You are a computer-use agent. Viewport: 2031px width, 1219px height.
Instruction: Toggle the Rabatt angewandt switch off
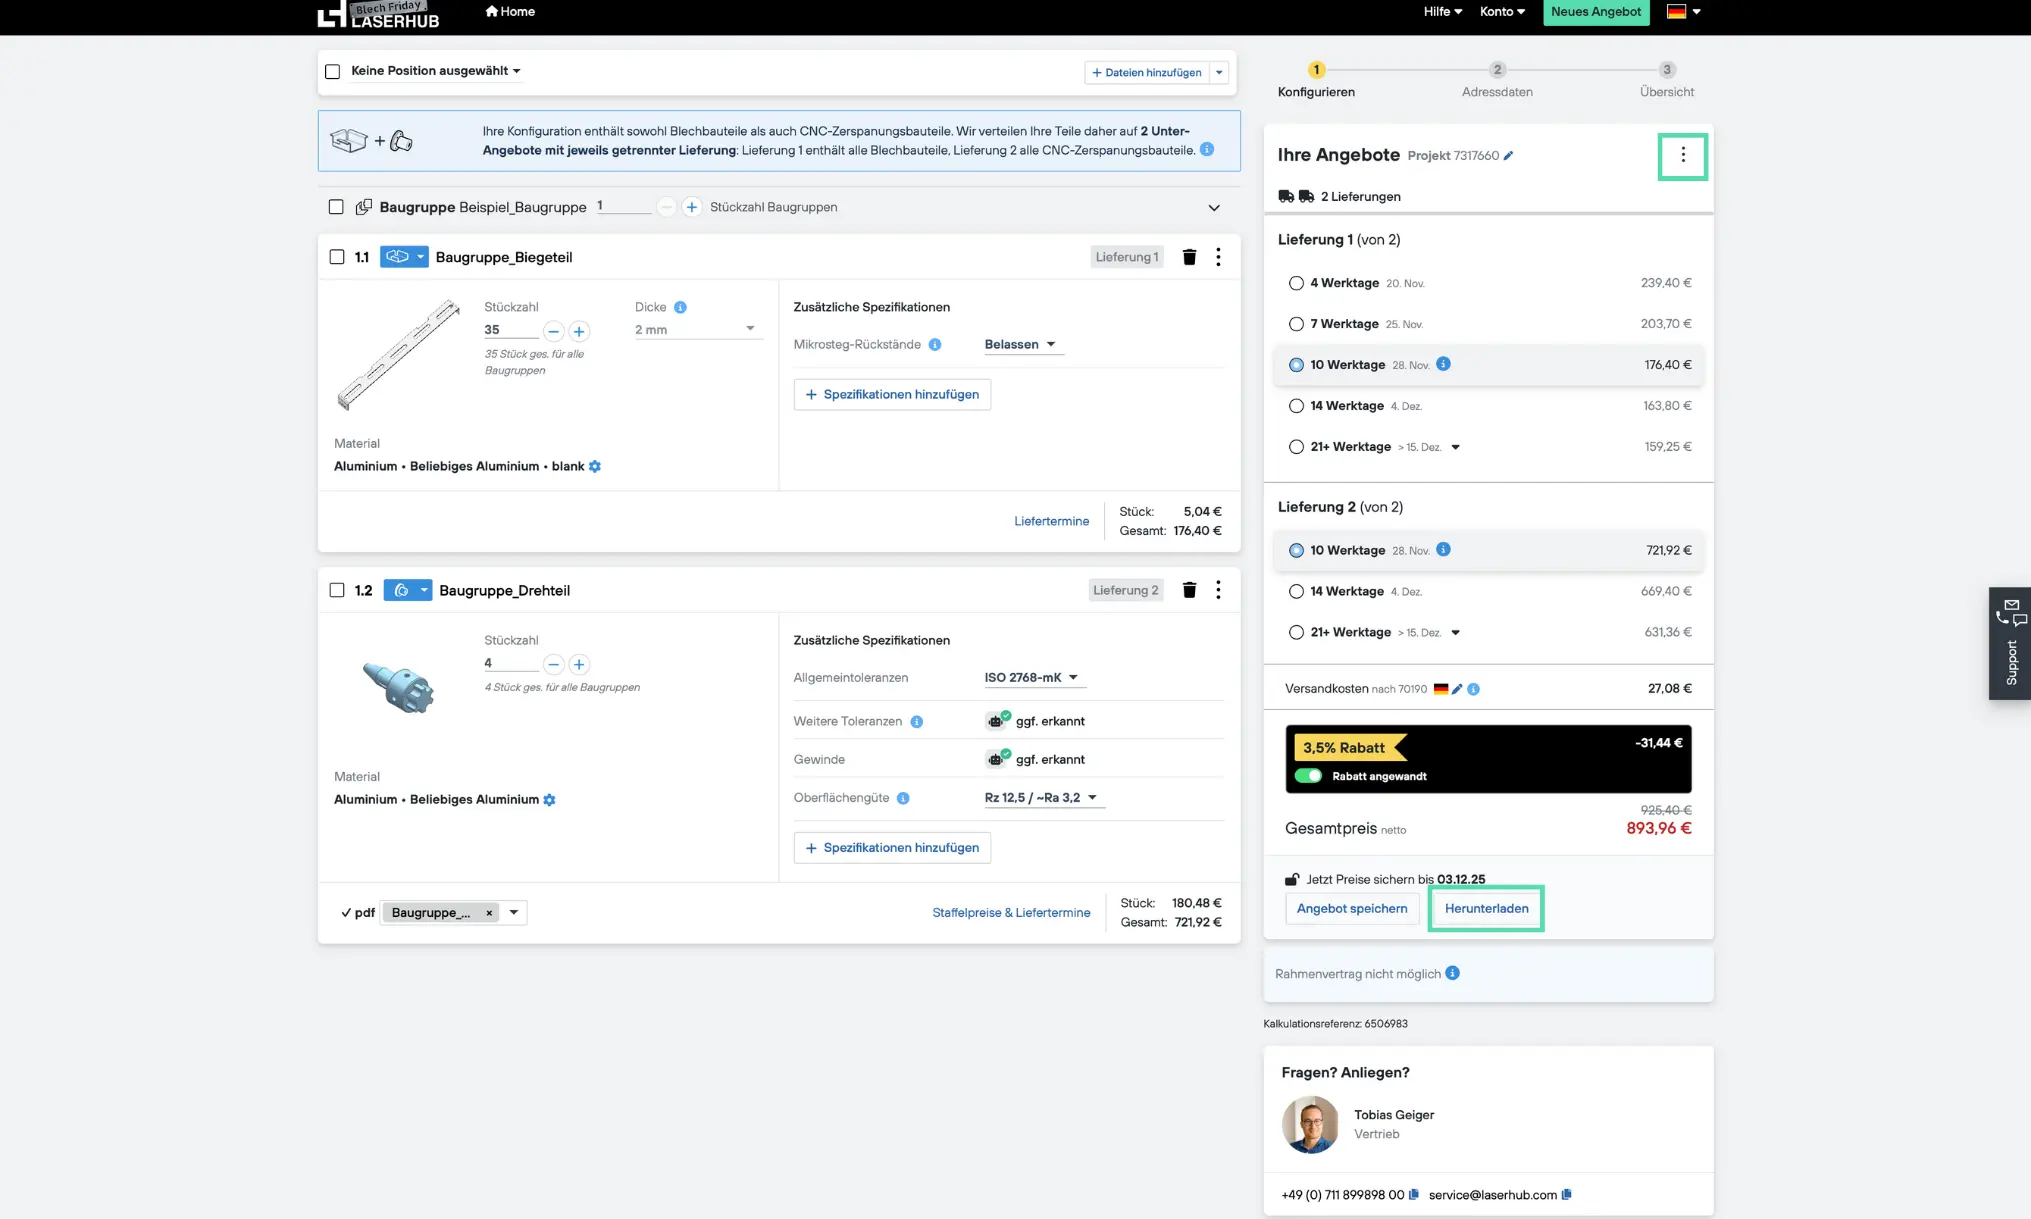[x=1308, y=776]
